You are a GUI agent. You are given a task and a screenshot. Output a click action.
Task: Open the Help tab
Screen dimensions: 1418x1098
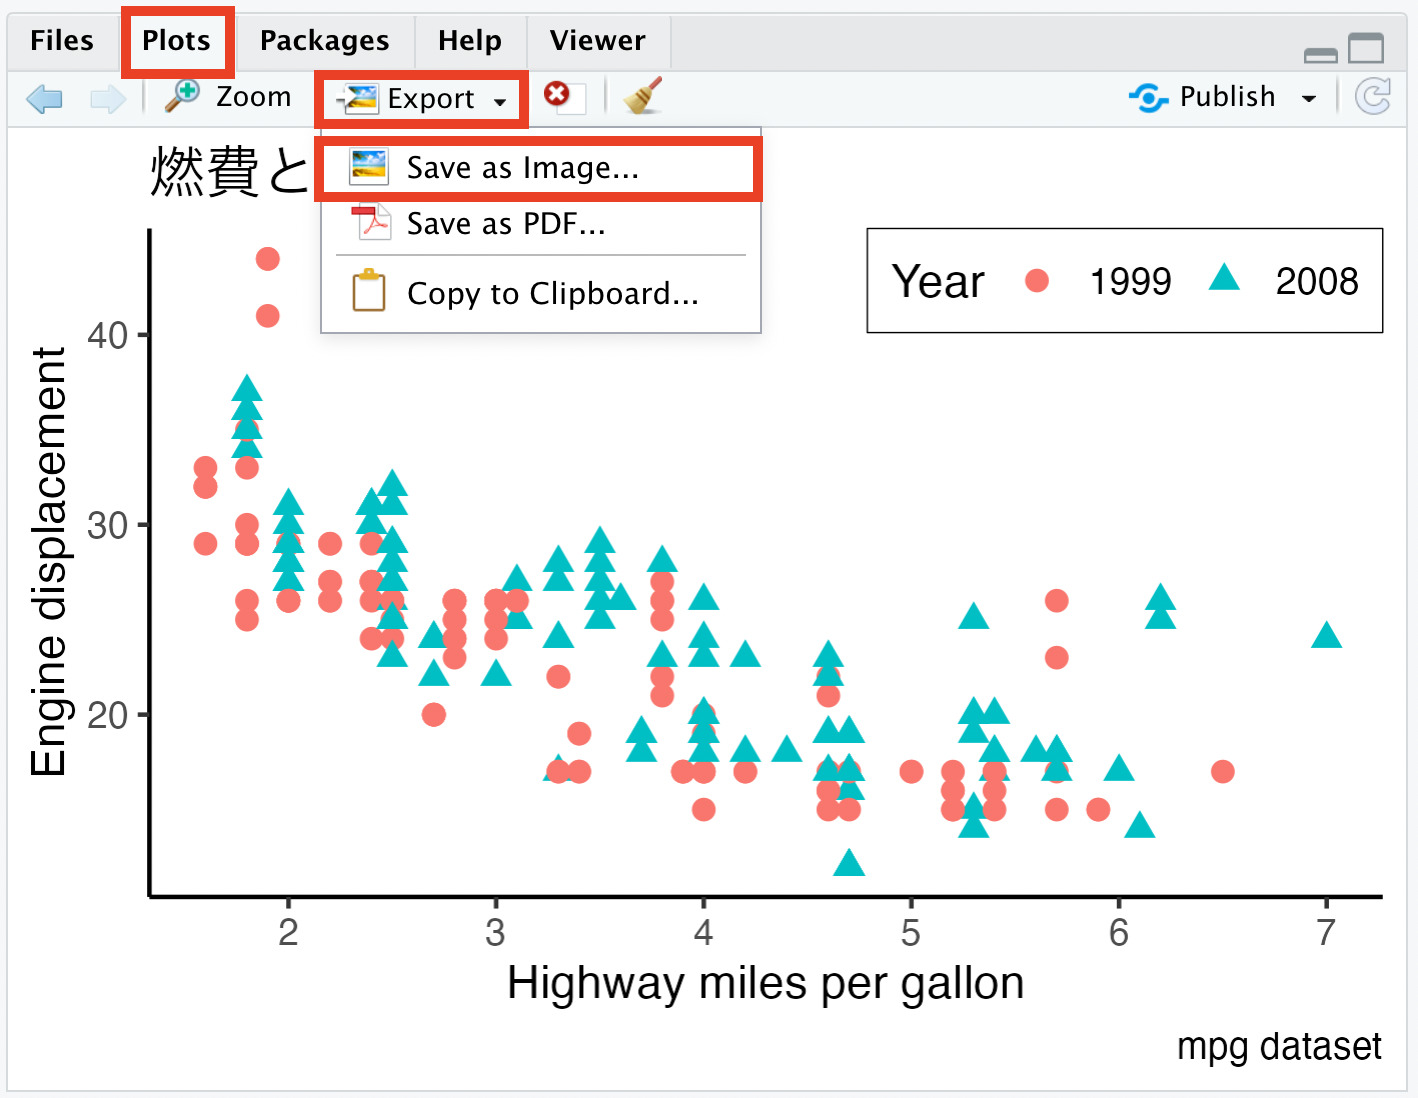tap(469, 40)
